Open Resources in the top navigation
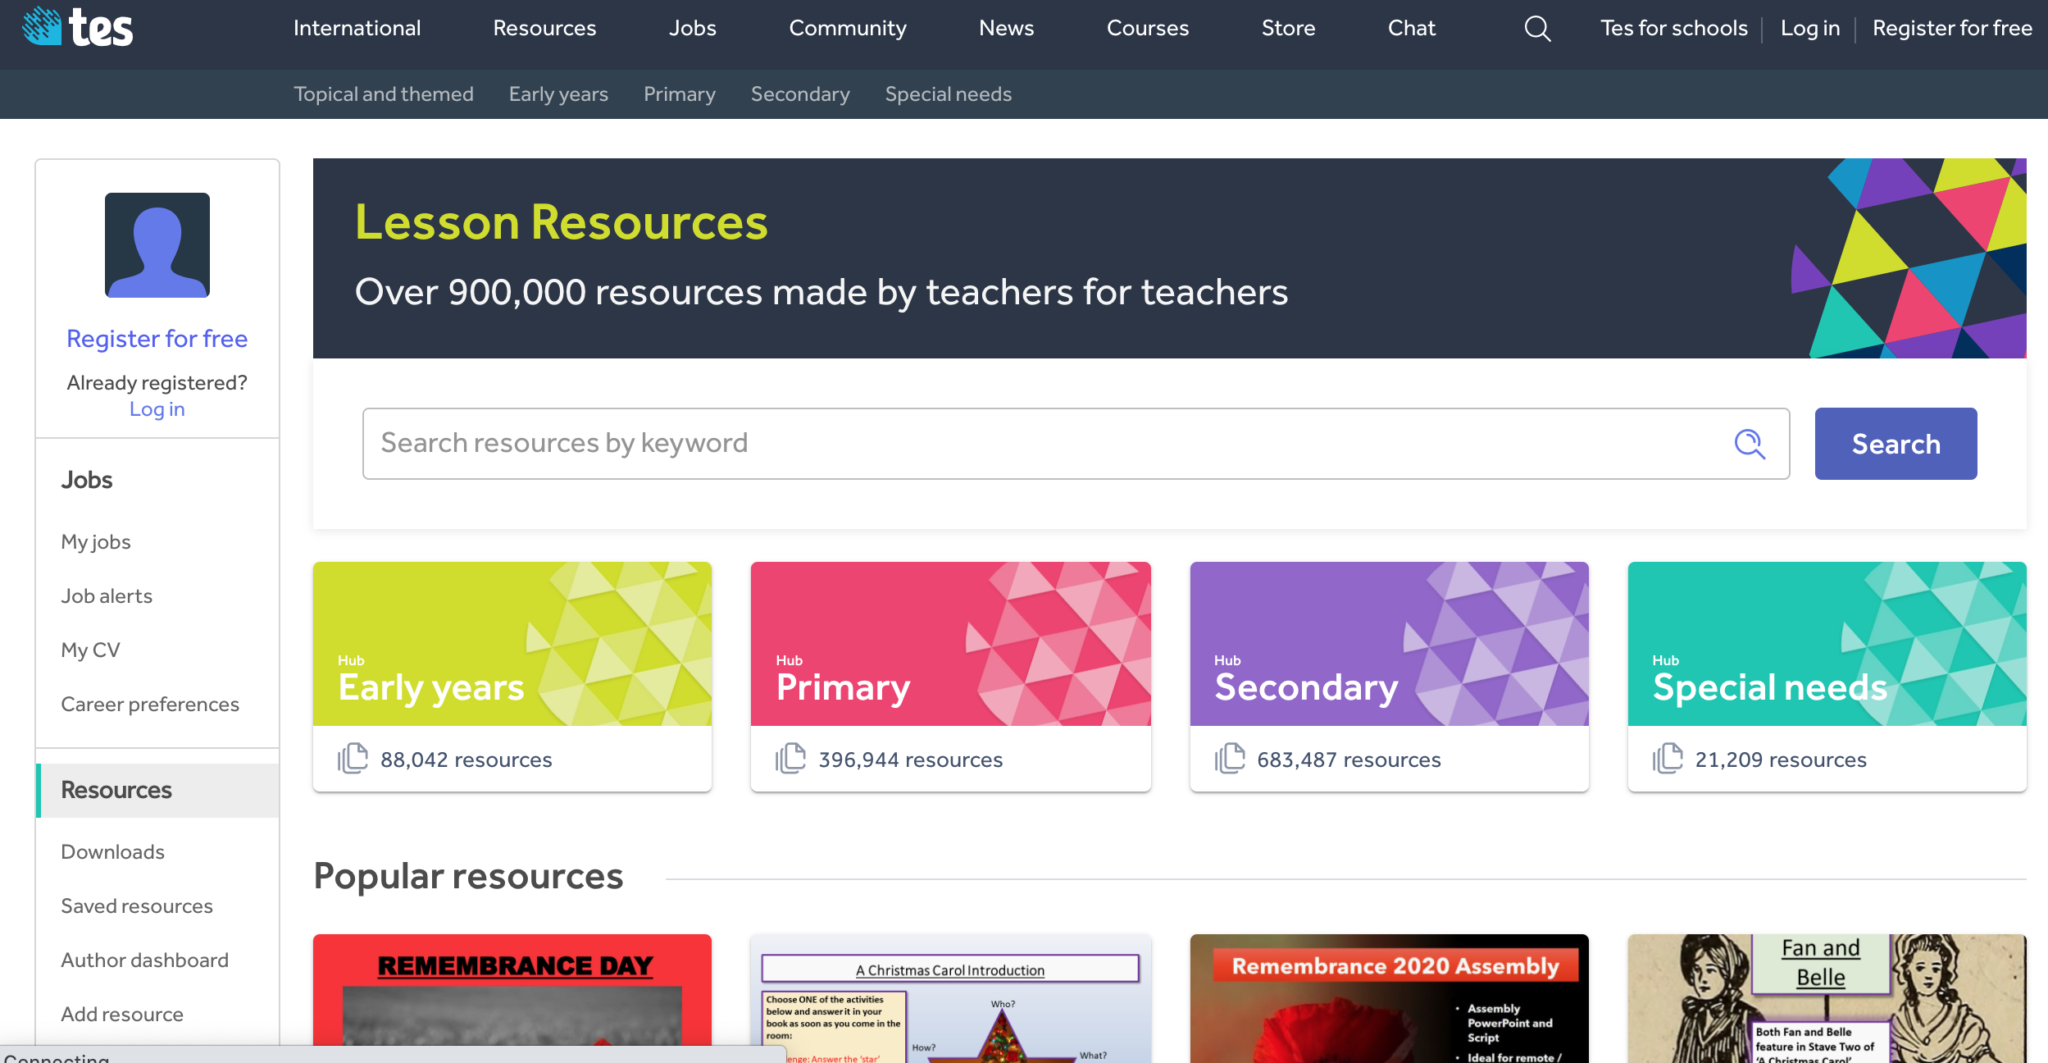The height and width of the screenshot is (1063, 2048). (x=544, y=28)
